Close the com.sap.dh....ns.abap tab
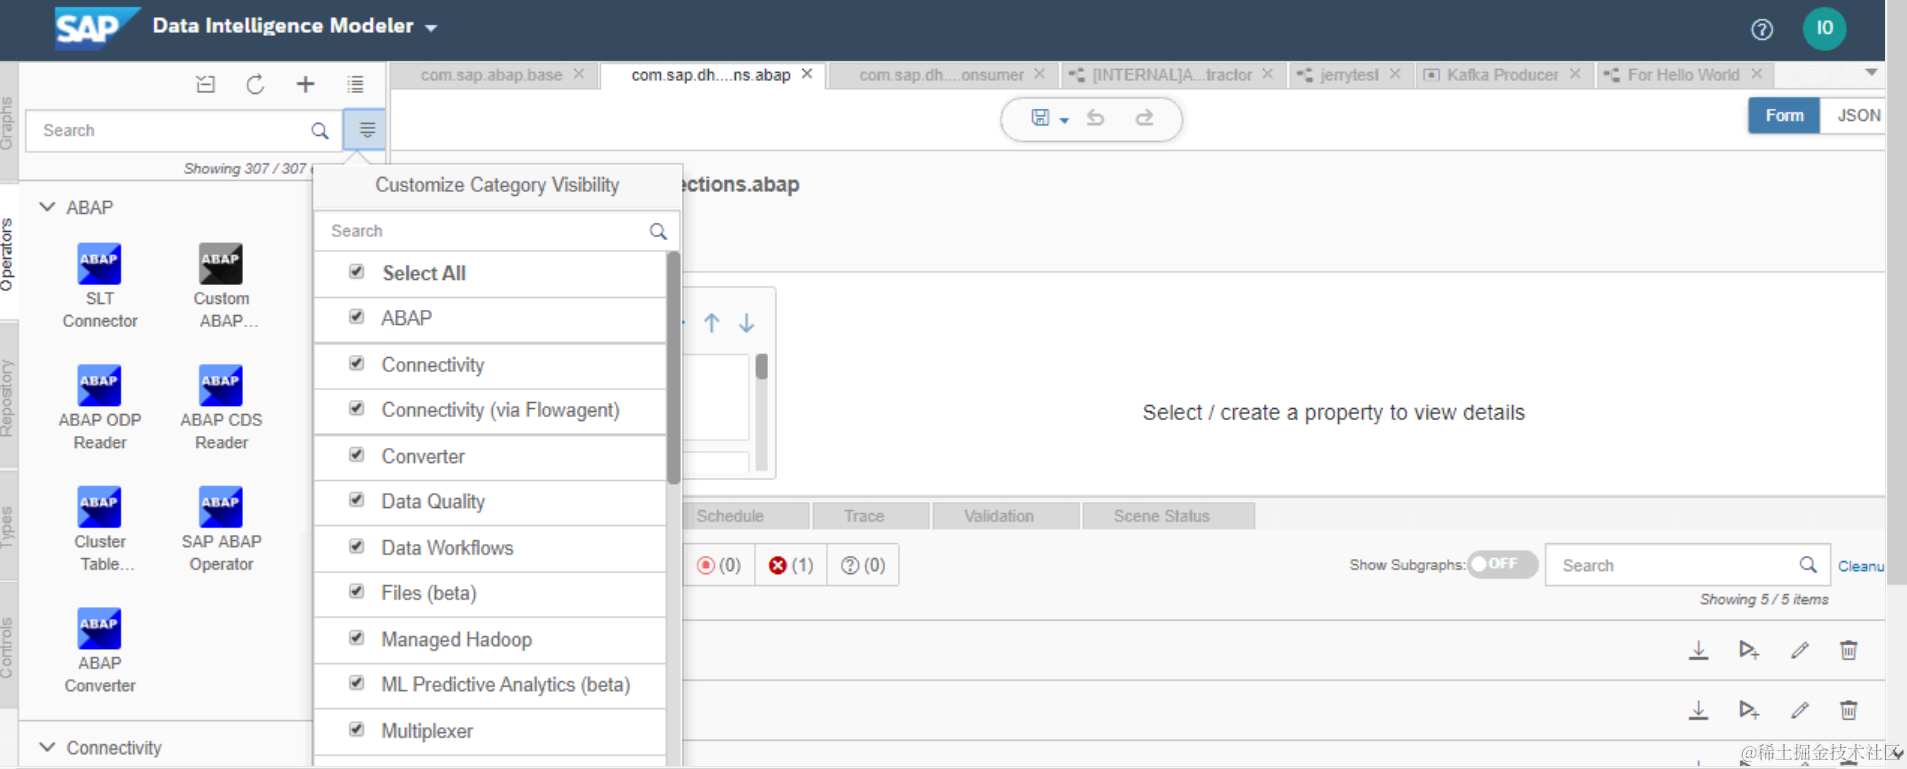The width and height of the screenshot is (1907, 769). (x=807, y=74)
